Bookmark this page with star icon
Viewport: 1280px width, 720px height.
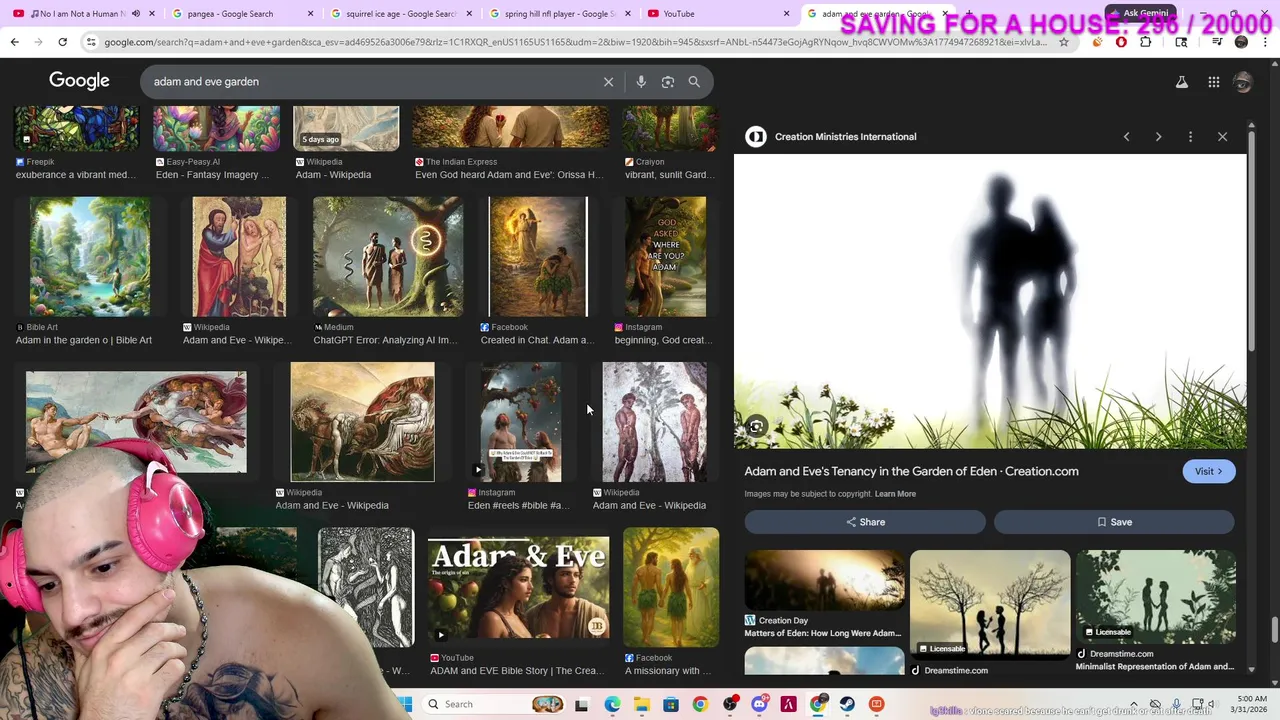click(1063, 42)
